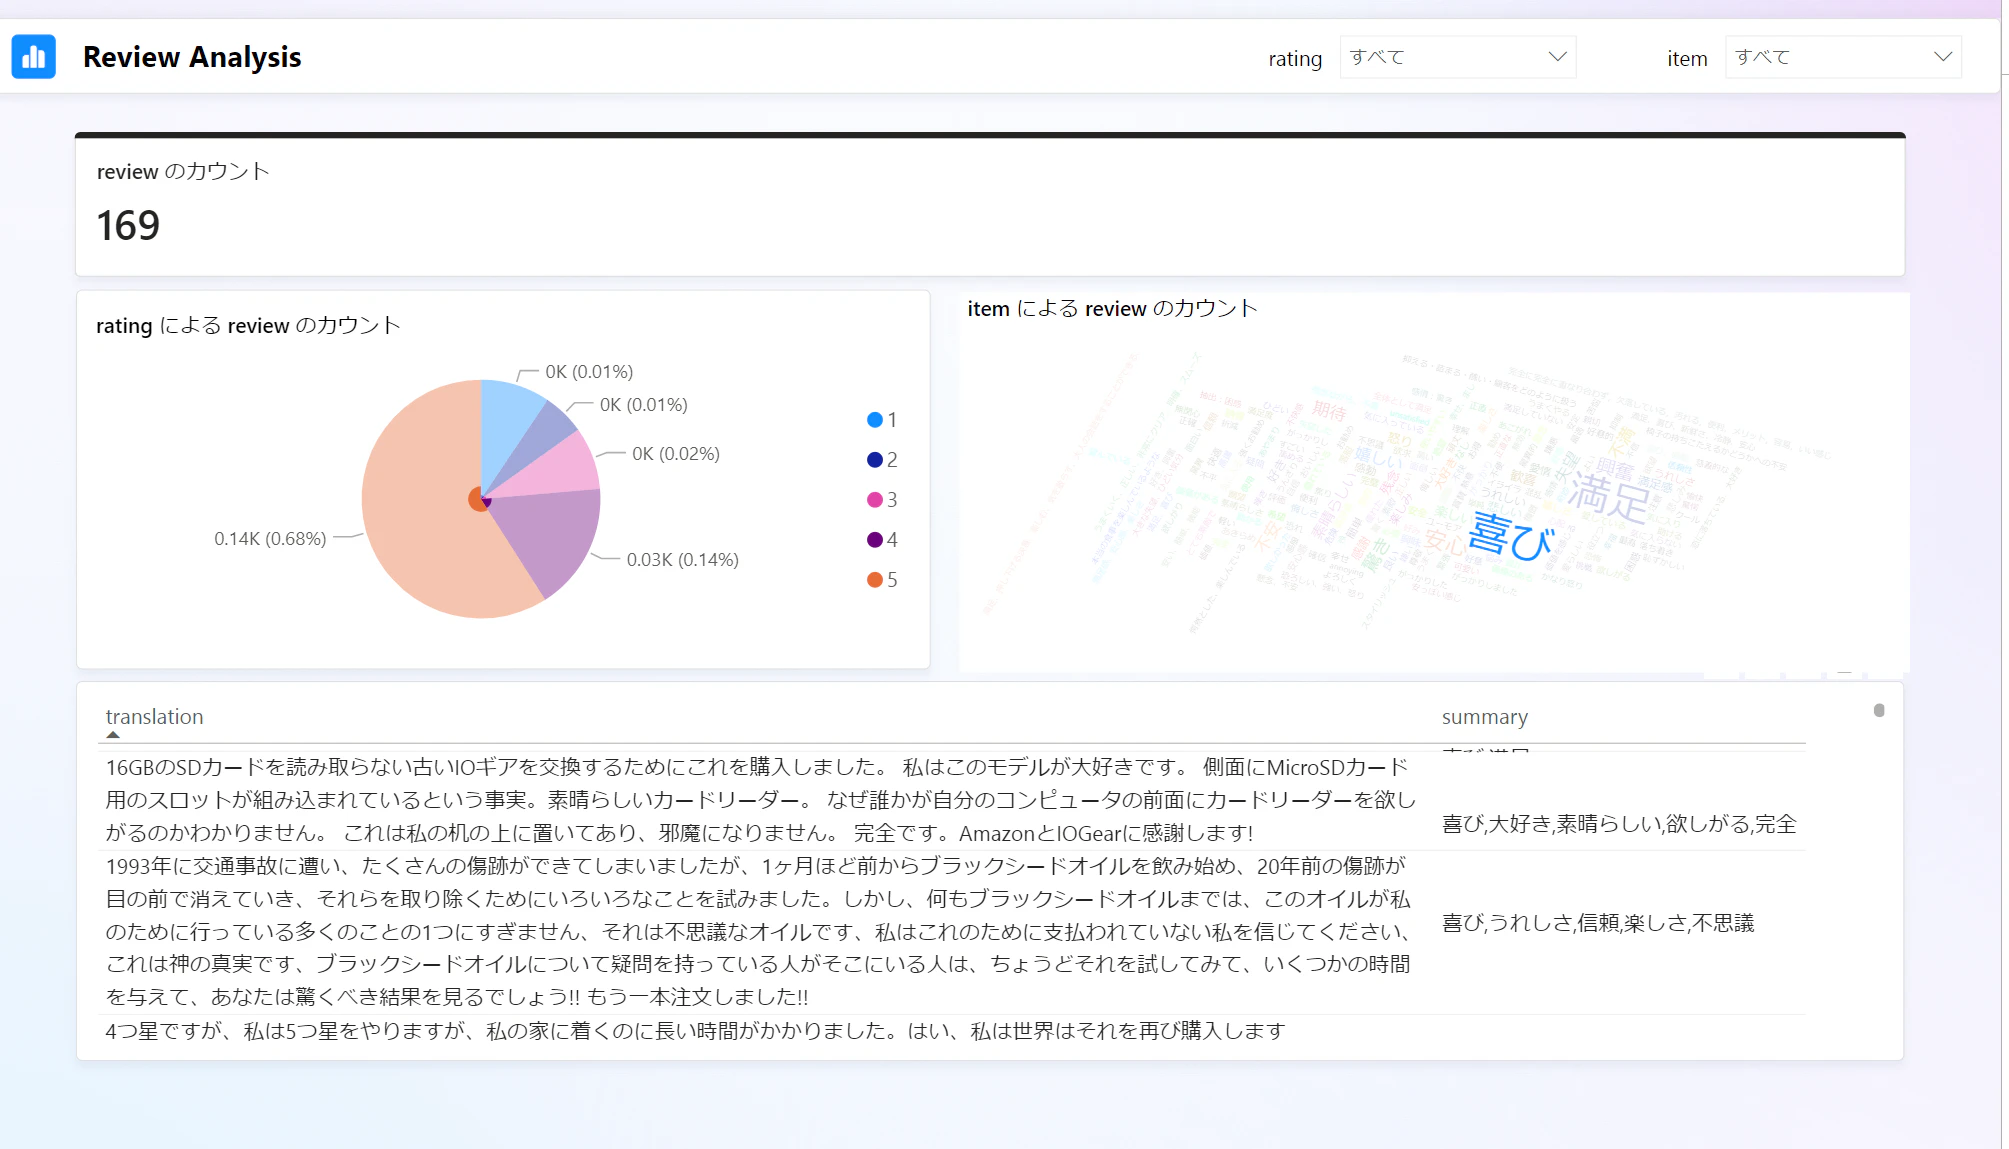The width and height of the screenshot is (2009, 1149).
Task: Sort table by translation column header
Action: (154, 717)
